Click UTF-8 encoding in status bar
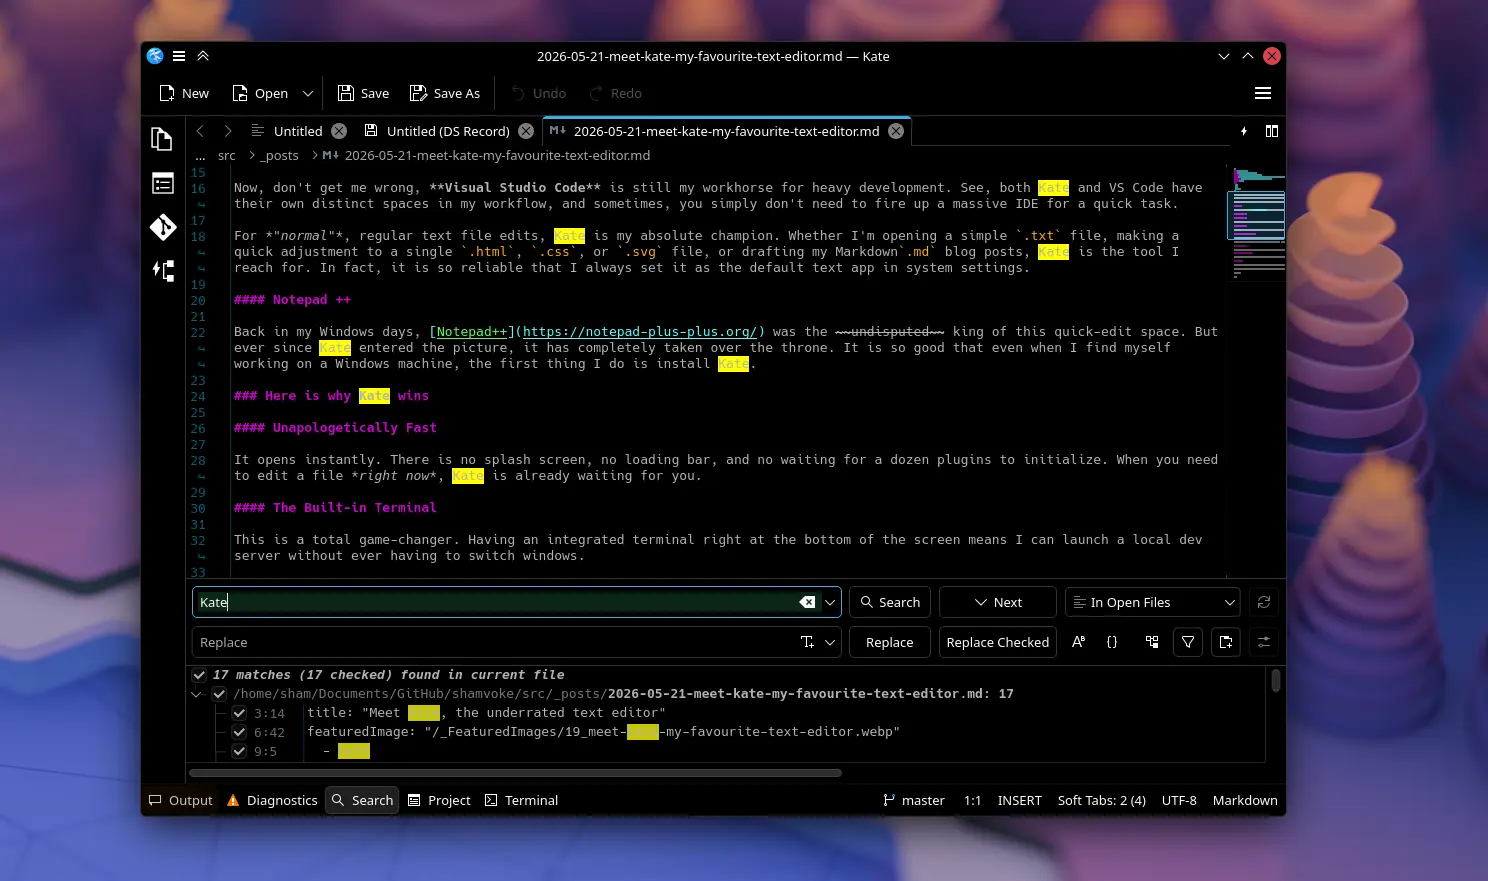The image size is (1488, 881). [1179, 800]
